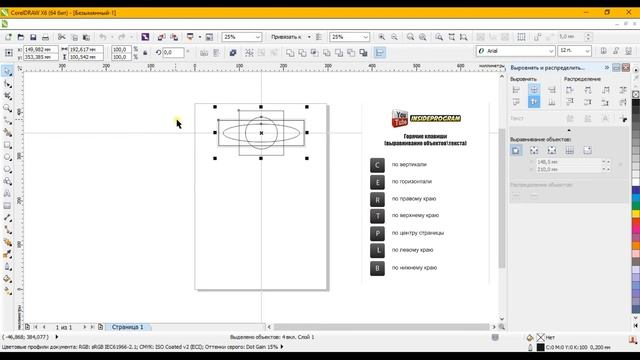The image size is (640, 360).
Task: Click the New document icon
Action: coord(8,37)
